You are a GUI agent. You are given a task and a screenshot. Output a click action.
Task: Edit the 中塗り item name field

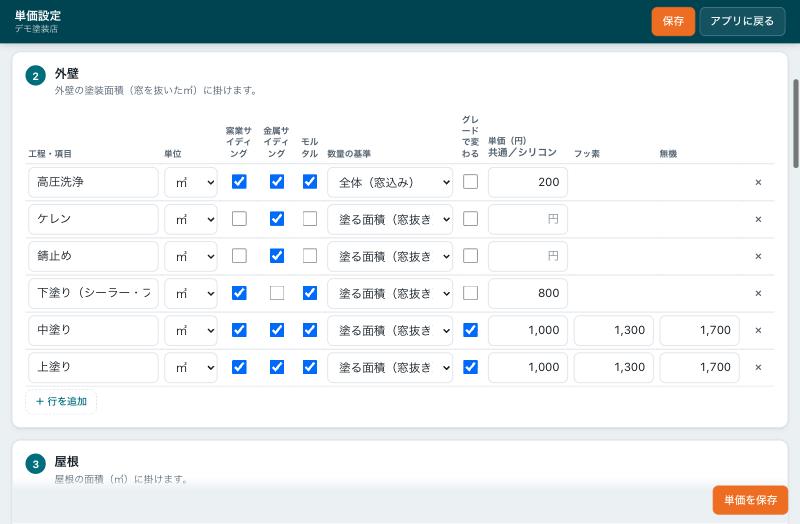93,330
